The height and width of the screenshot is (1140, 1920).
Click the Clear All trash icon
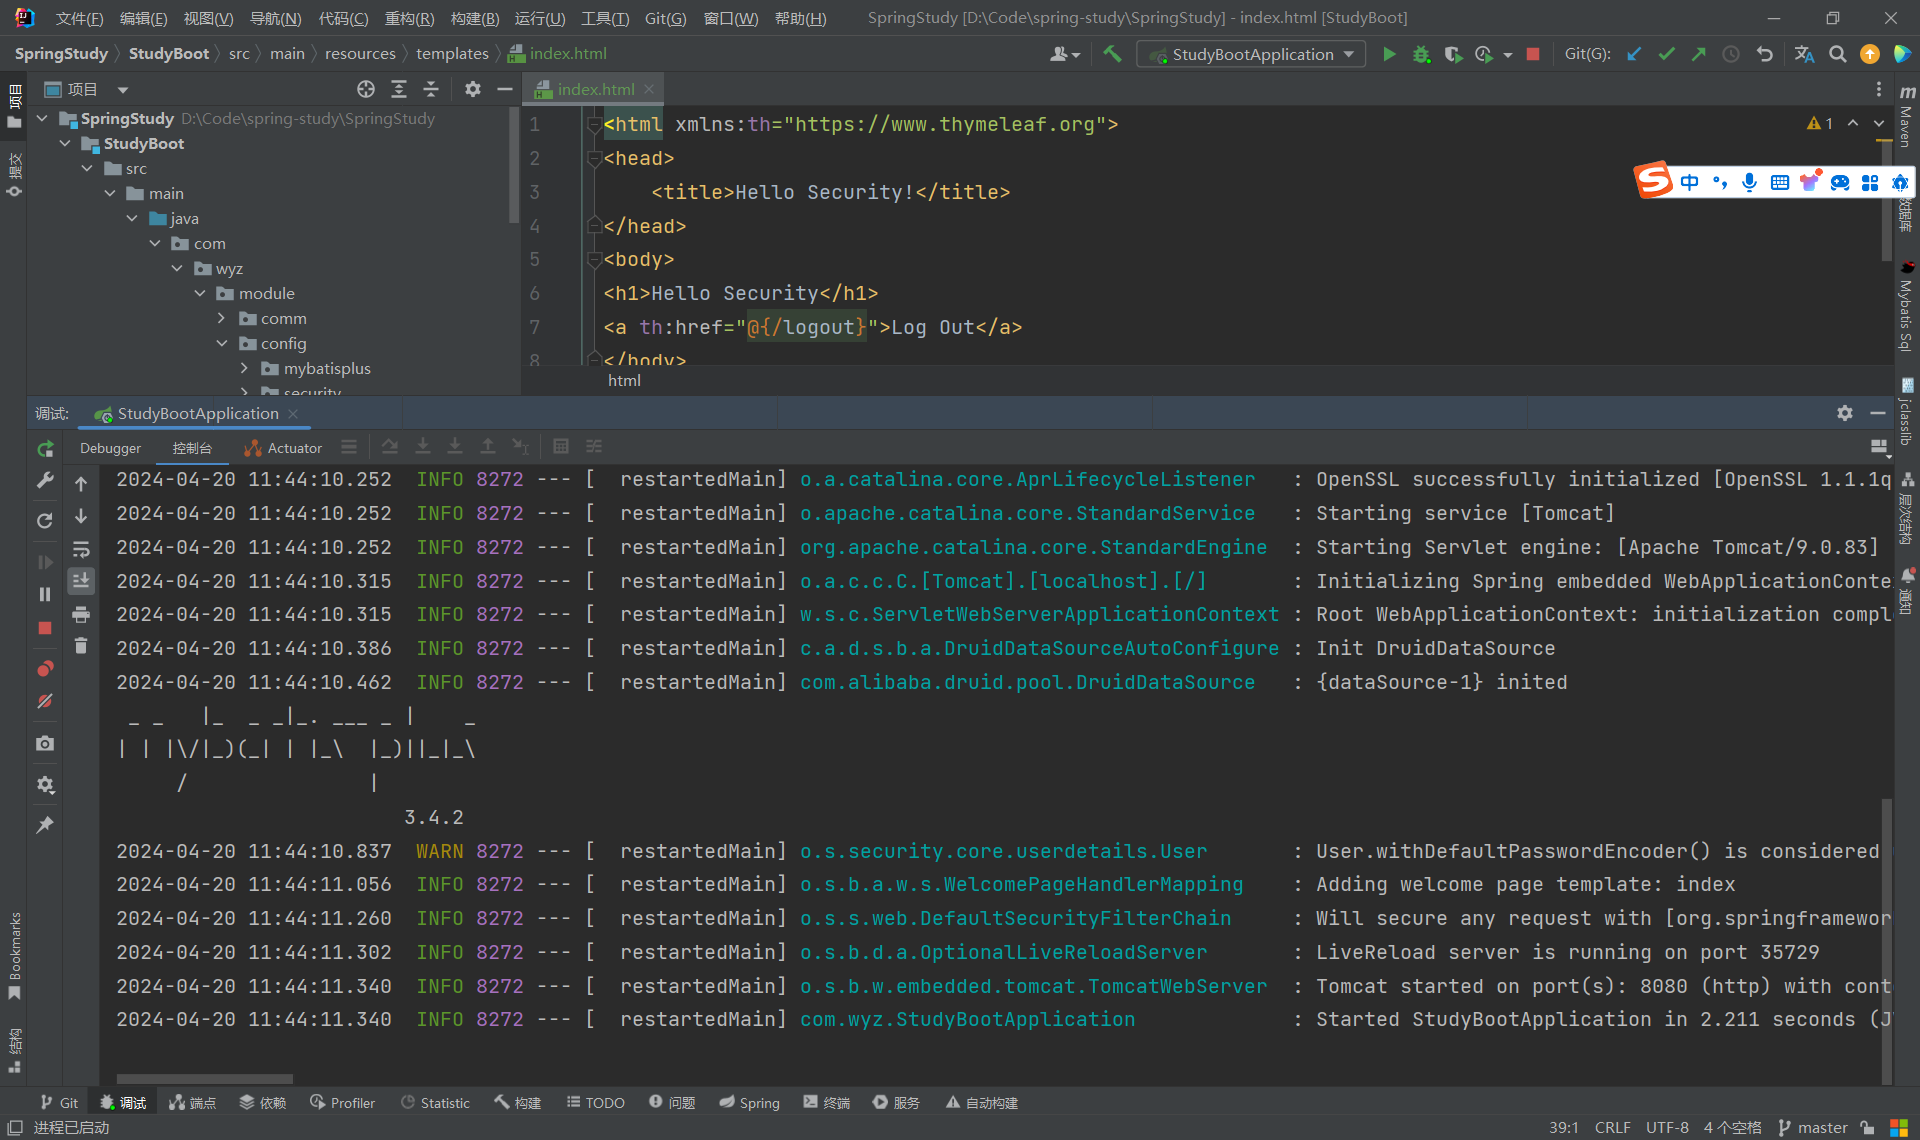point(81,646)
